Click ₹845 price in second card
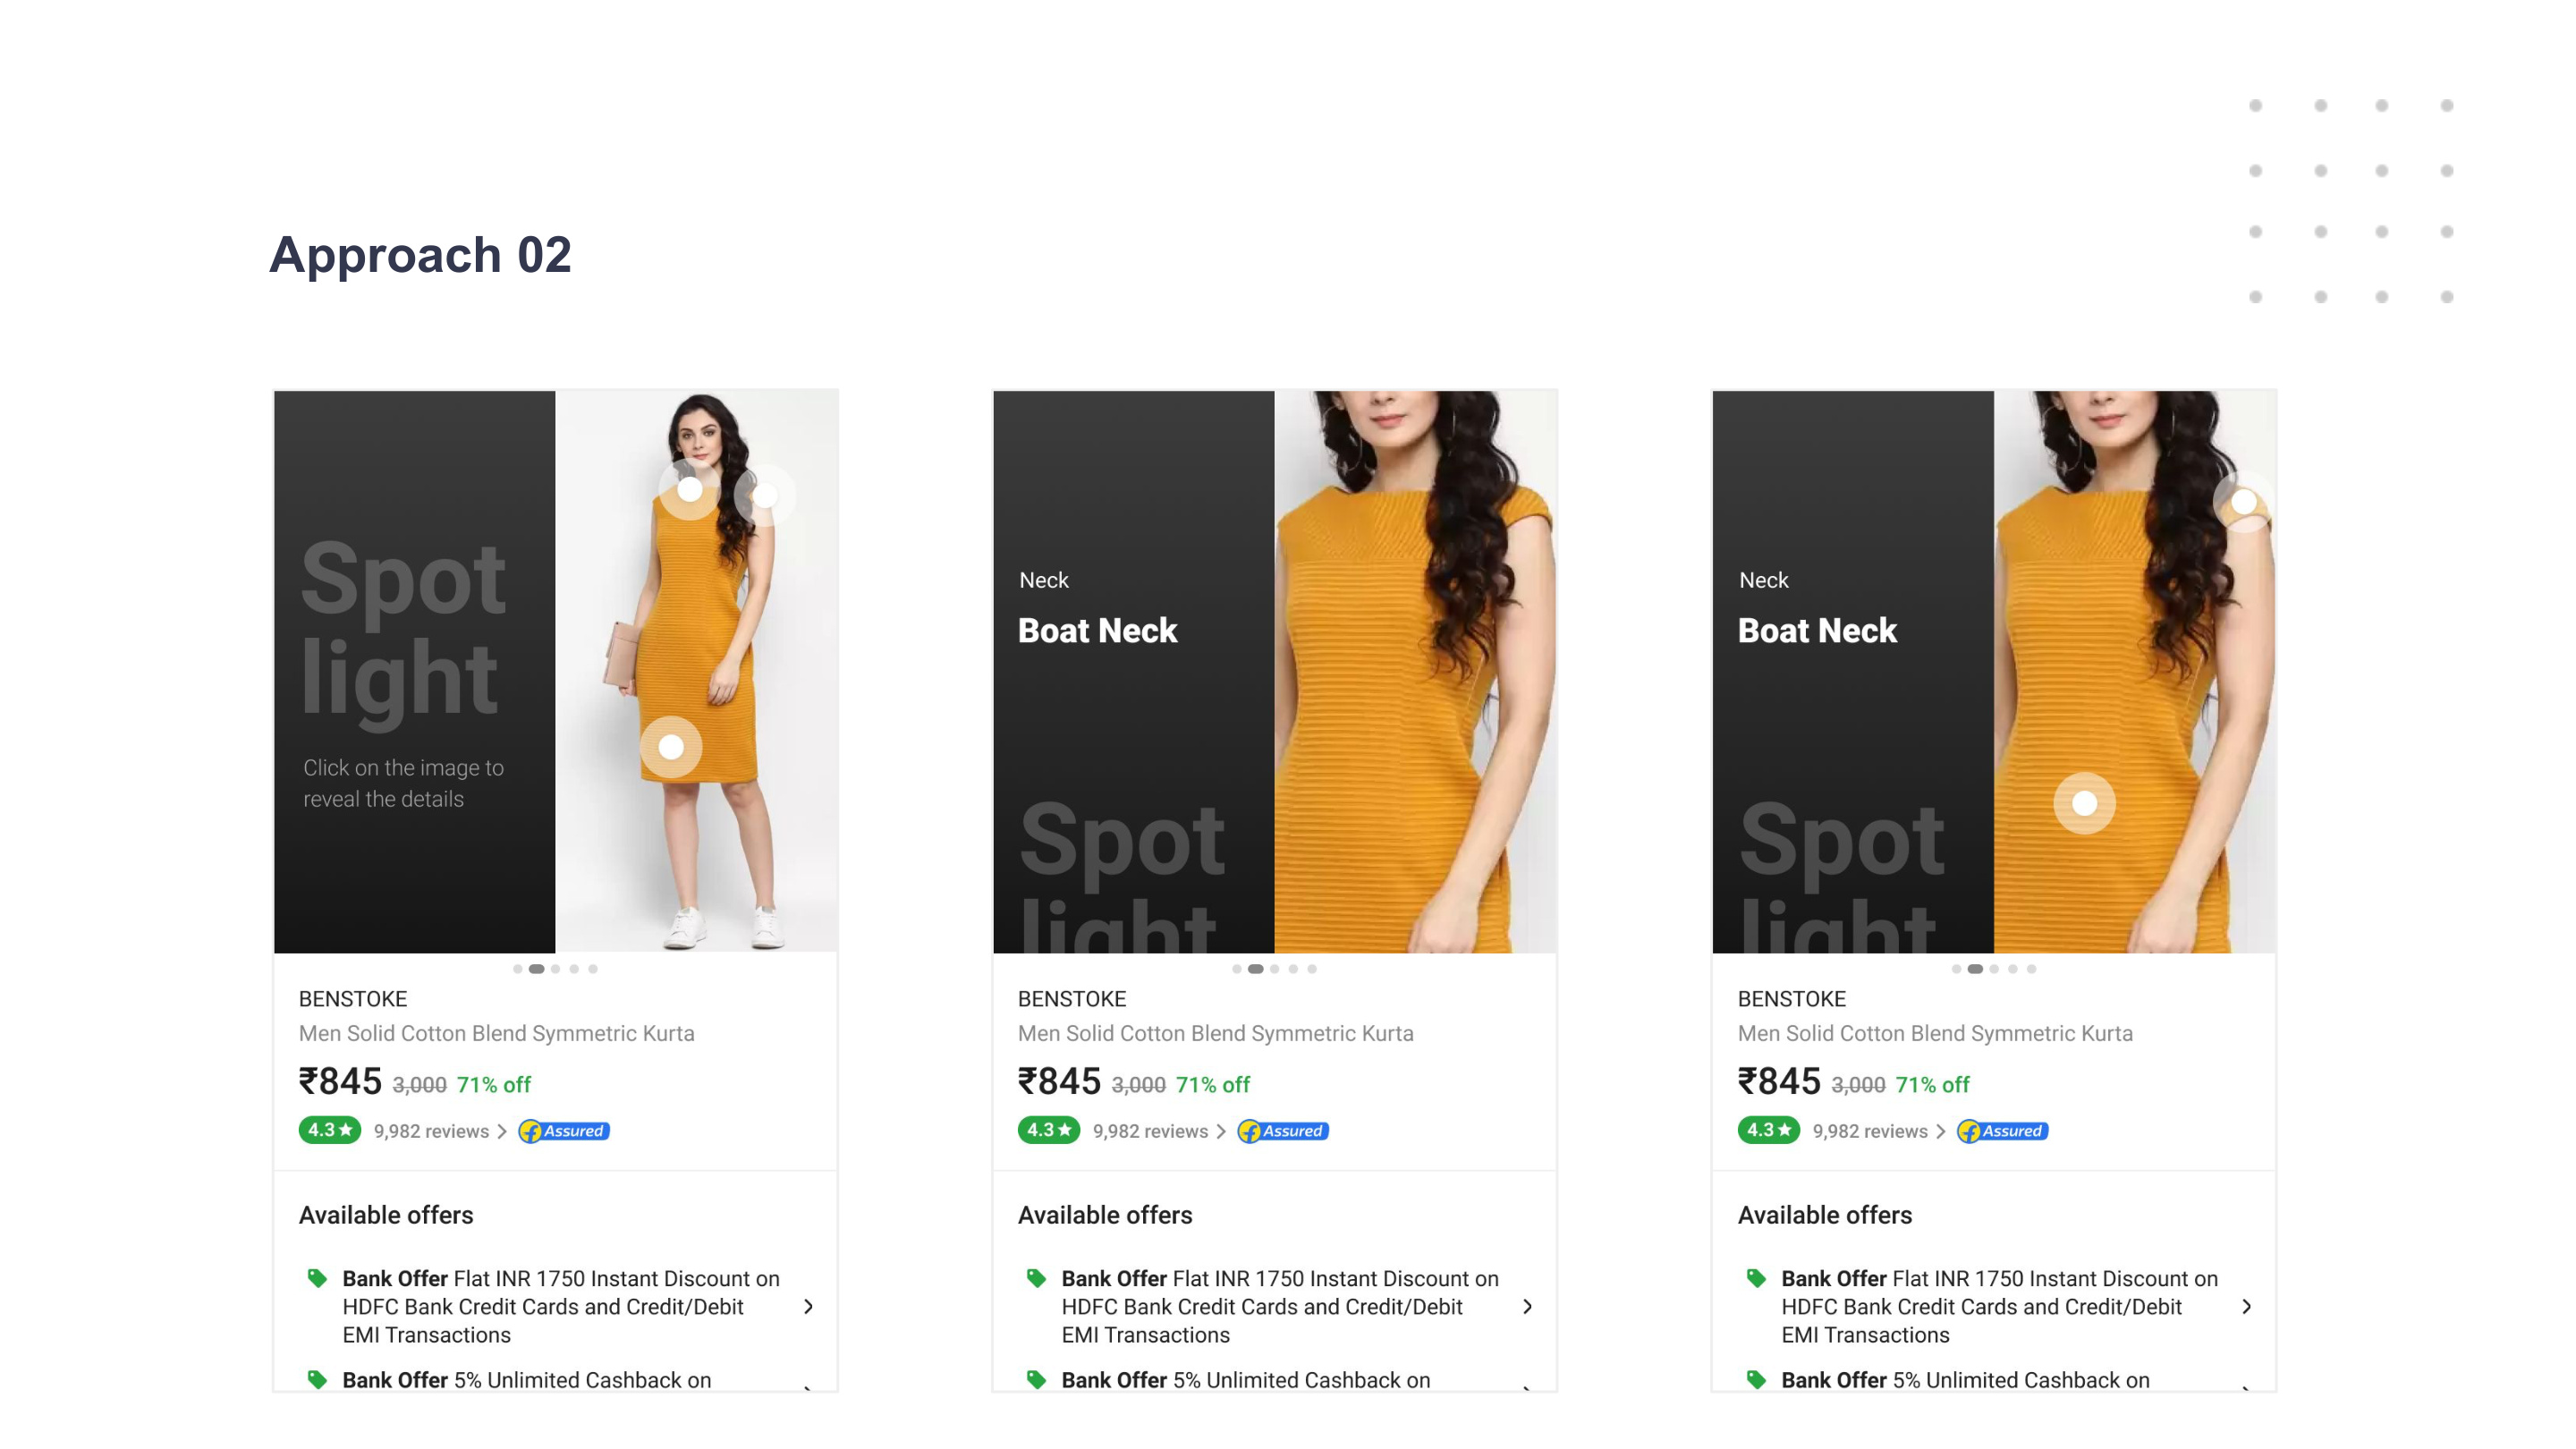This screenshot has width=2576, height=1449. (x=1059, y=1081)
